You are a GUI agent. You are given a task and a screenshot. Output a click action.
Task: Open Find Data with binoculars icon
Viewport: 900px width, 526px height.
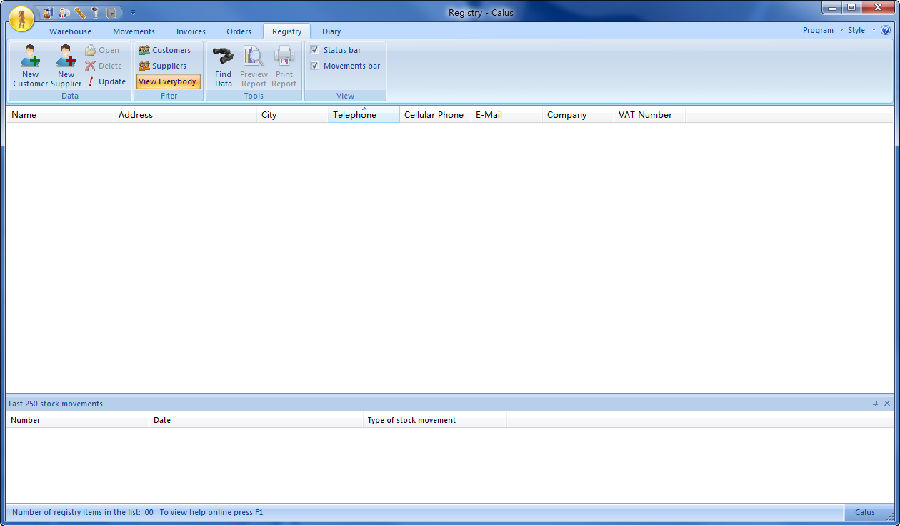pos(223,65)
